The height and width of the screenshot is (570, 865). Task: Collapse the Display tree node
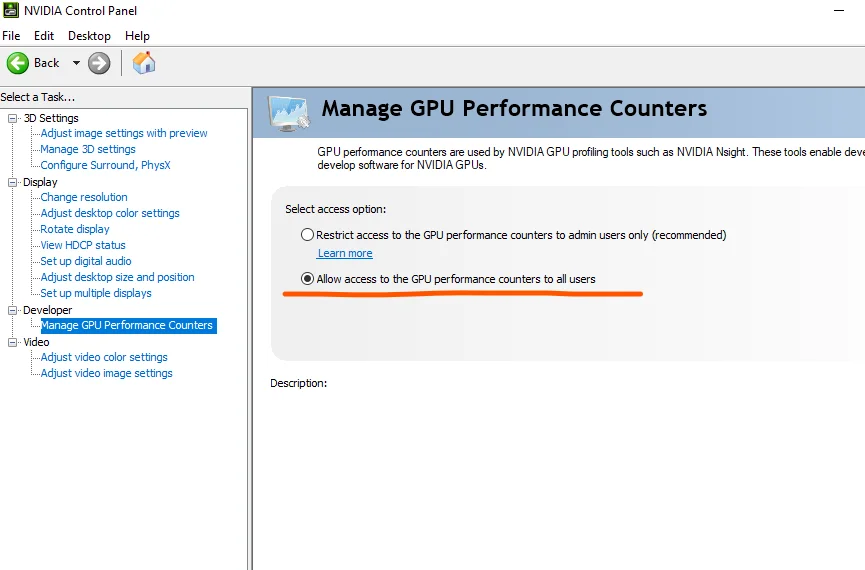pyautogui.click(x=13, y=182)
